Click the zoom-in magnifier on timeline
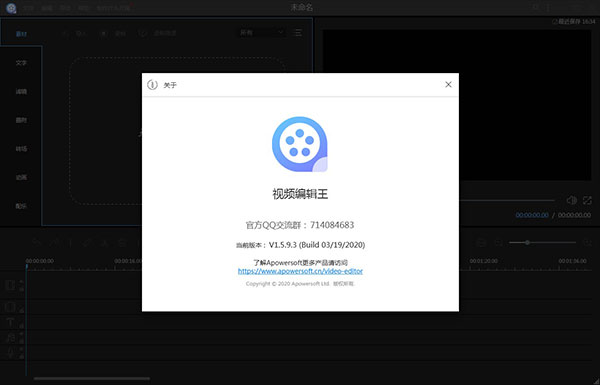 pos(587,243)
